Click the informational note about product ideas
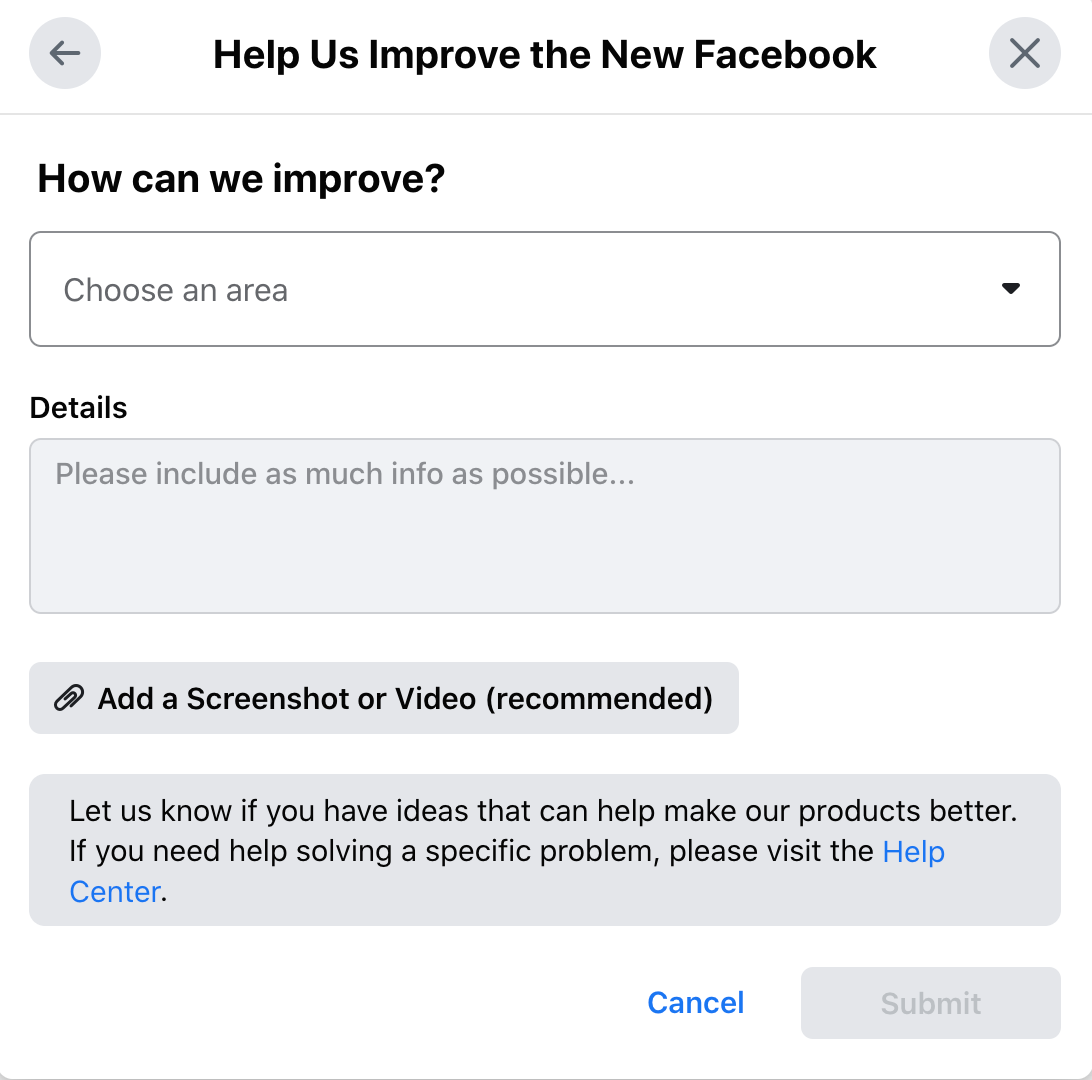The image size is (1092, 1080). pyautogui.click(x=545, y=850)
